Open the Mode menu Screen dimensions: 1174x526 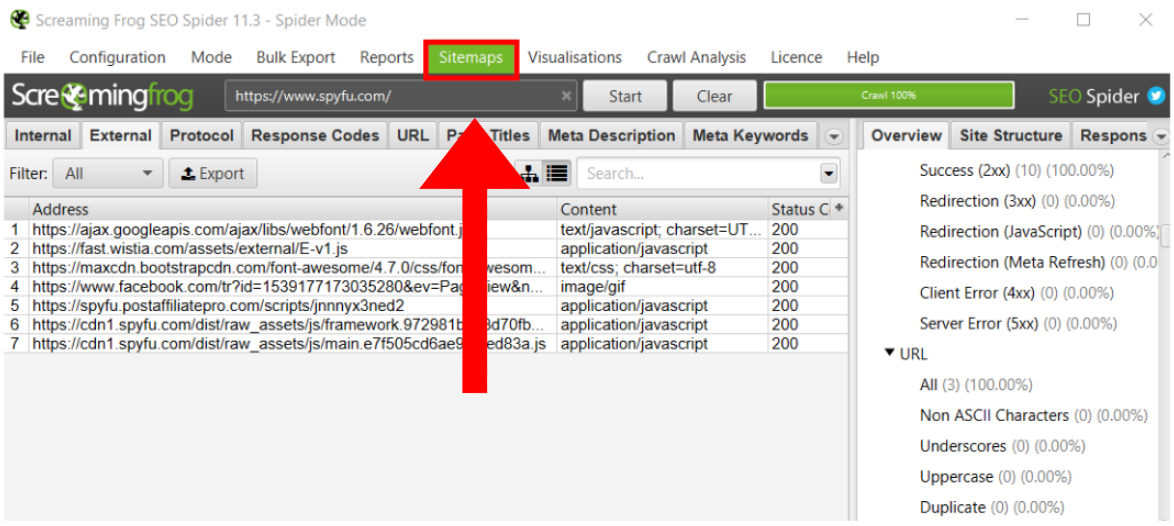(x=211, y=58)
